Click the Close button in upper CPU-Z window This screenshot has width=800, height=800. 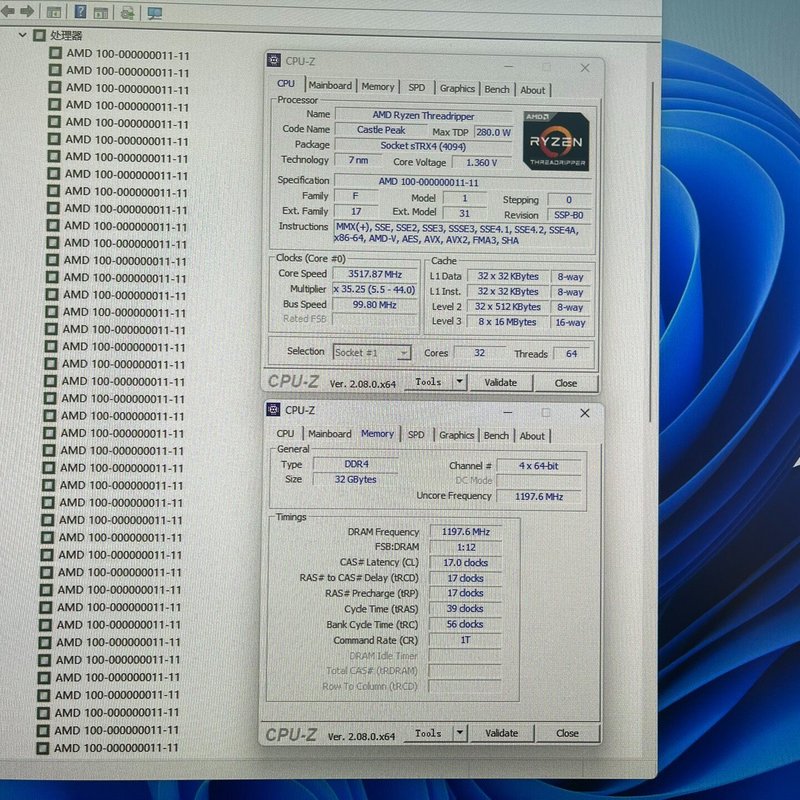pos(566,383)
